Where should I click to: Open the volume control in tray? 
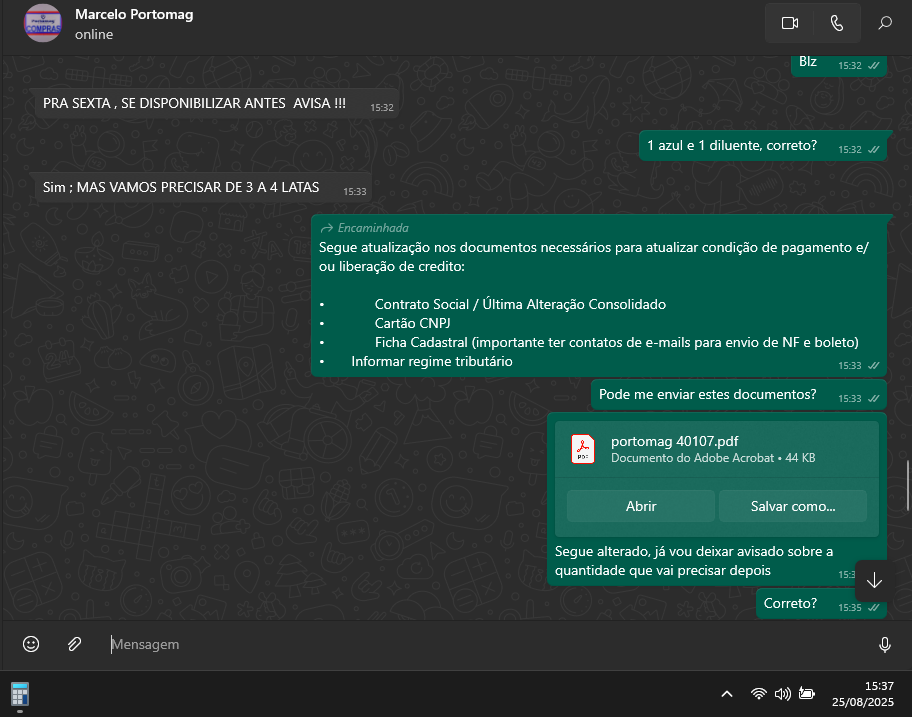(x=783, y=693)
